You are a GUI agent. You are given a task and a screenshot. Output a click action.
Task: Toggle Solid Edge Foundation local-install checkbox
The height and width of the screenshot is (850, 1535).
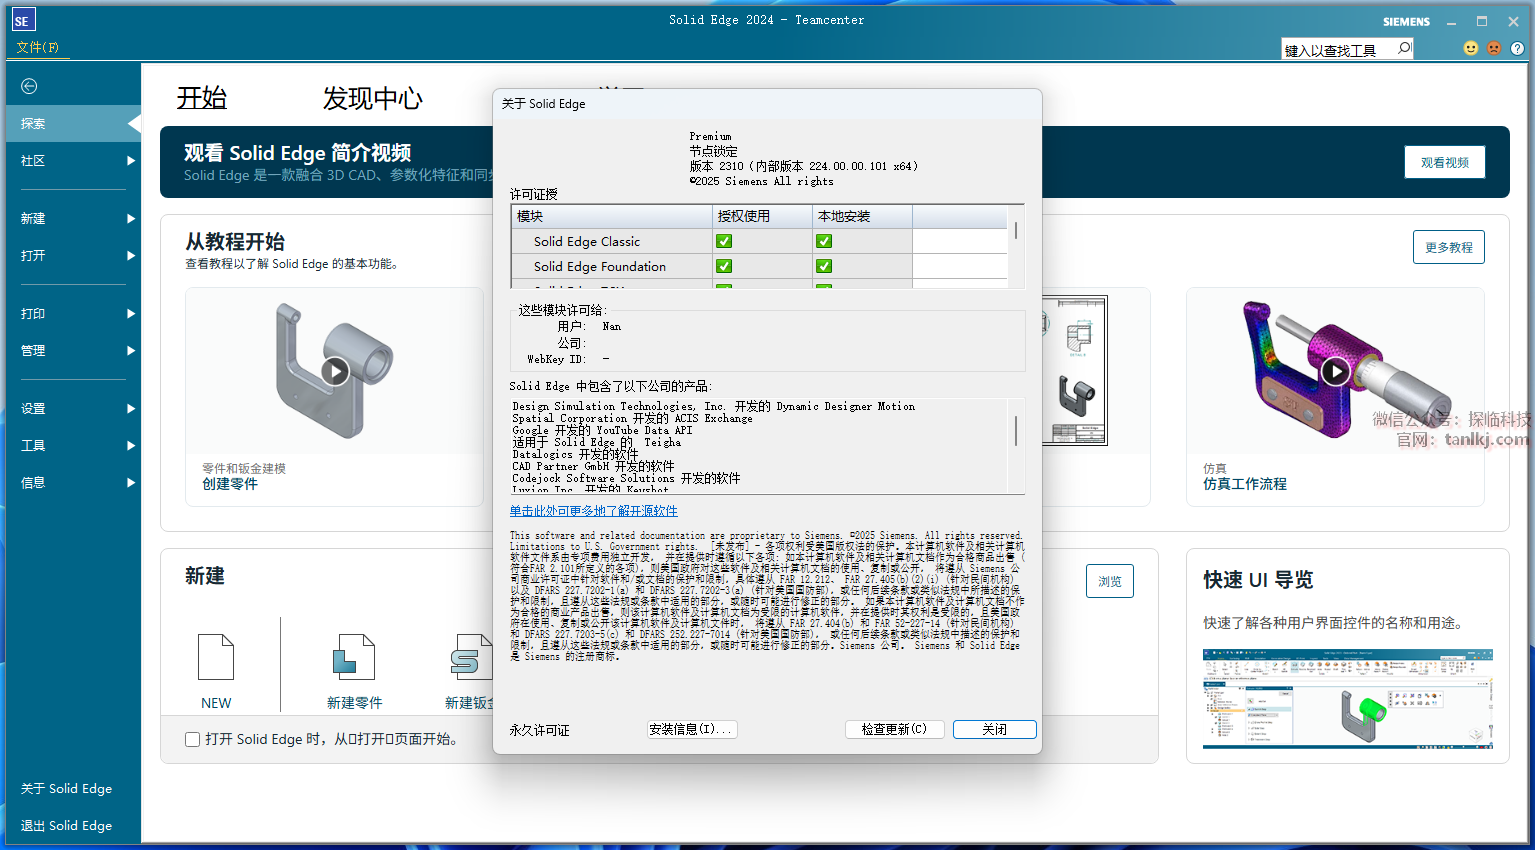(824, 266)
